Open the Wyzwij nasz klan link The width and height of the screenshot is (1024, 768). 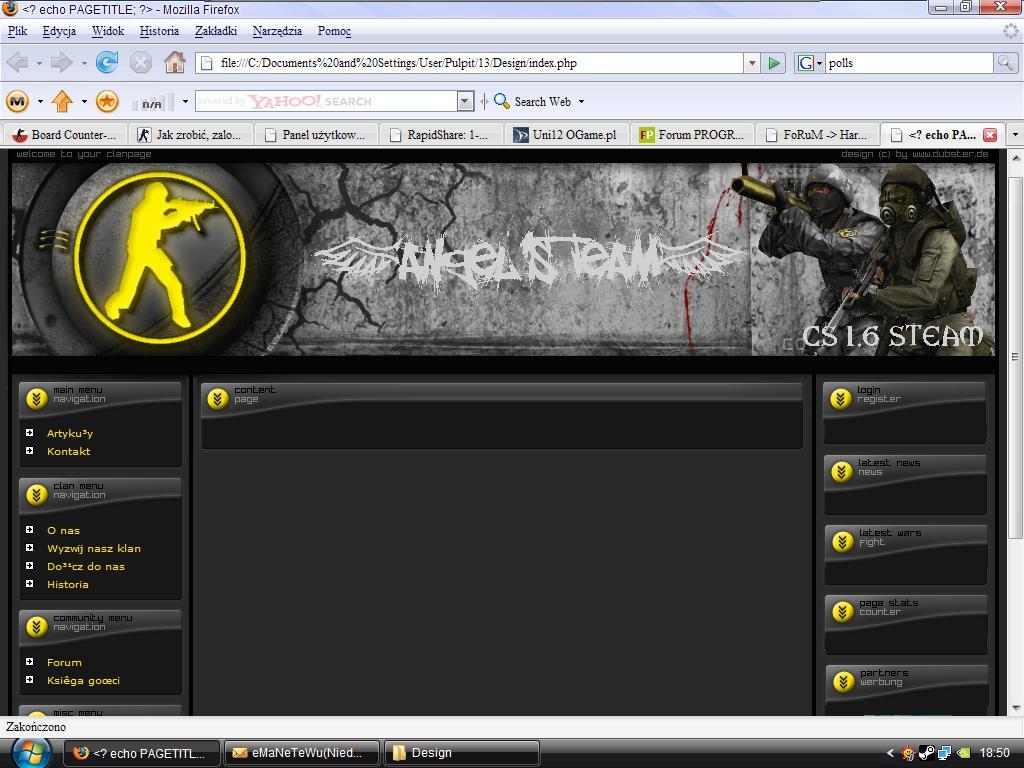[x=94, y=549]
